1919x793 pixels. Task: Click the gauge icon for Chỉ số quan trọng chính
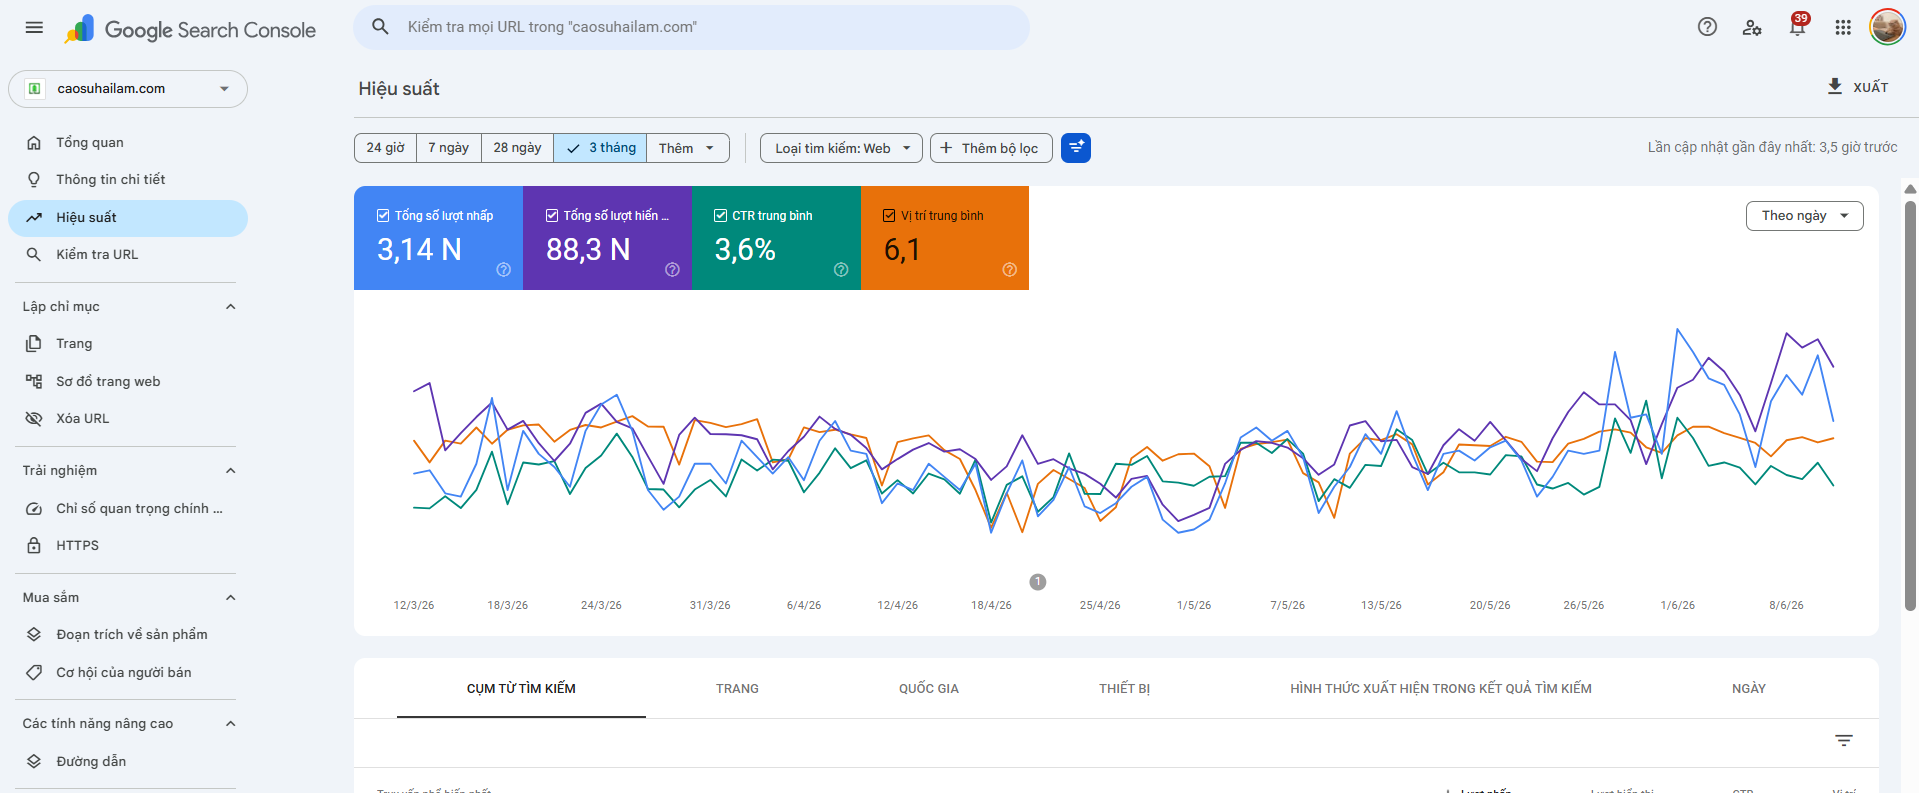tap(34, 508)
